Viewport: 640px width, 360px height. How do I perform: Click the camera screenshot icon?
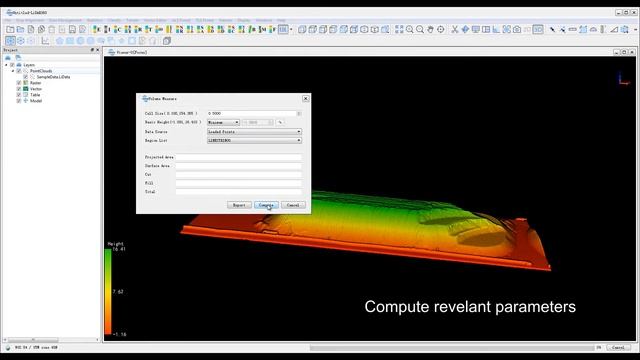click(x=517, y=29)
